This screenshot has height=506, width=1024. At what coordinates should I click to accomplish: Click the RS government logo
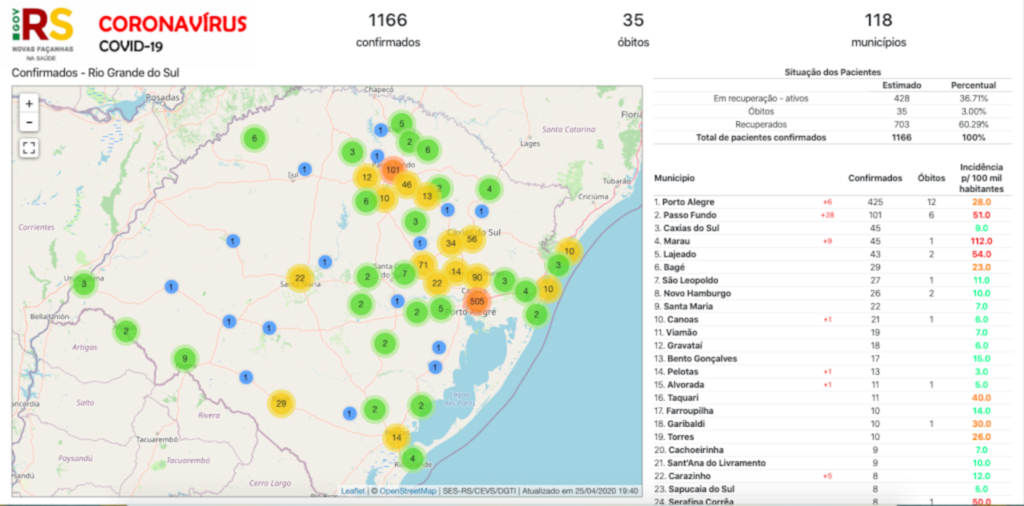click(x=42, y=33)
